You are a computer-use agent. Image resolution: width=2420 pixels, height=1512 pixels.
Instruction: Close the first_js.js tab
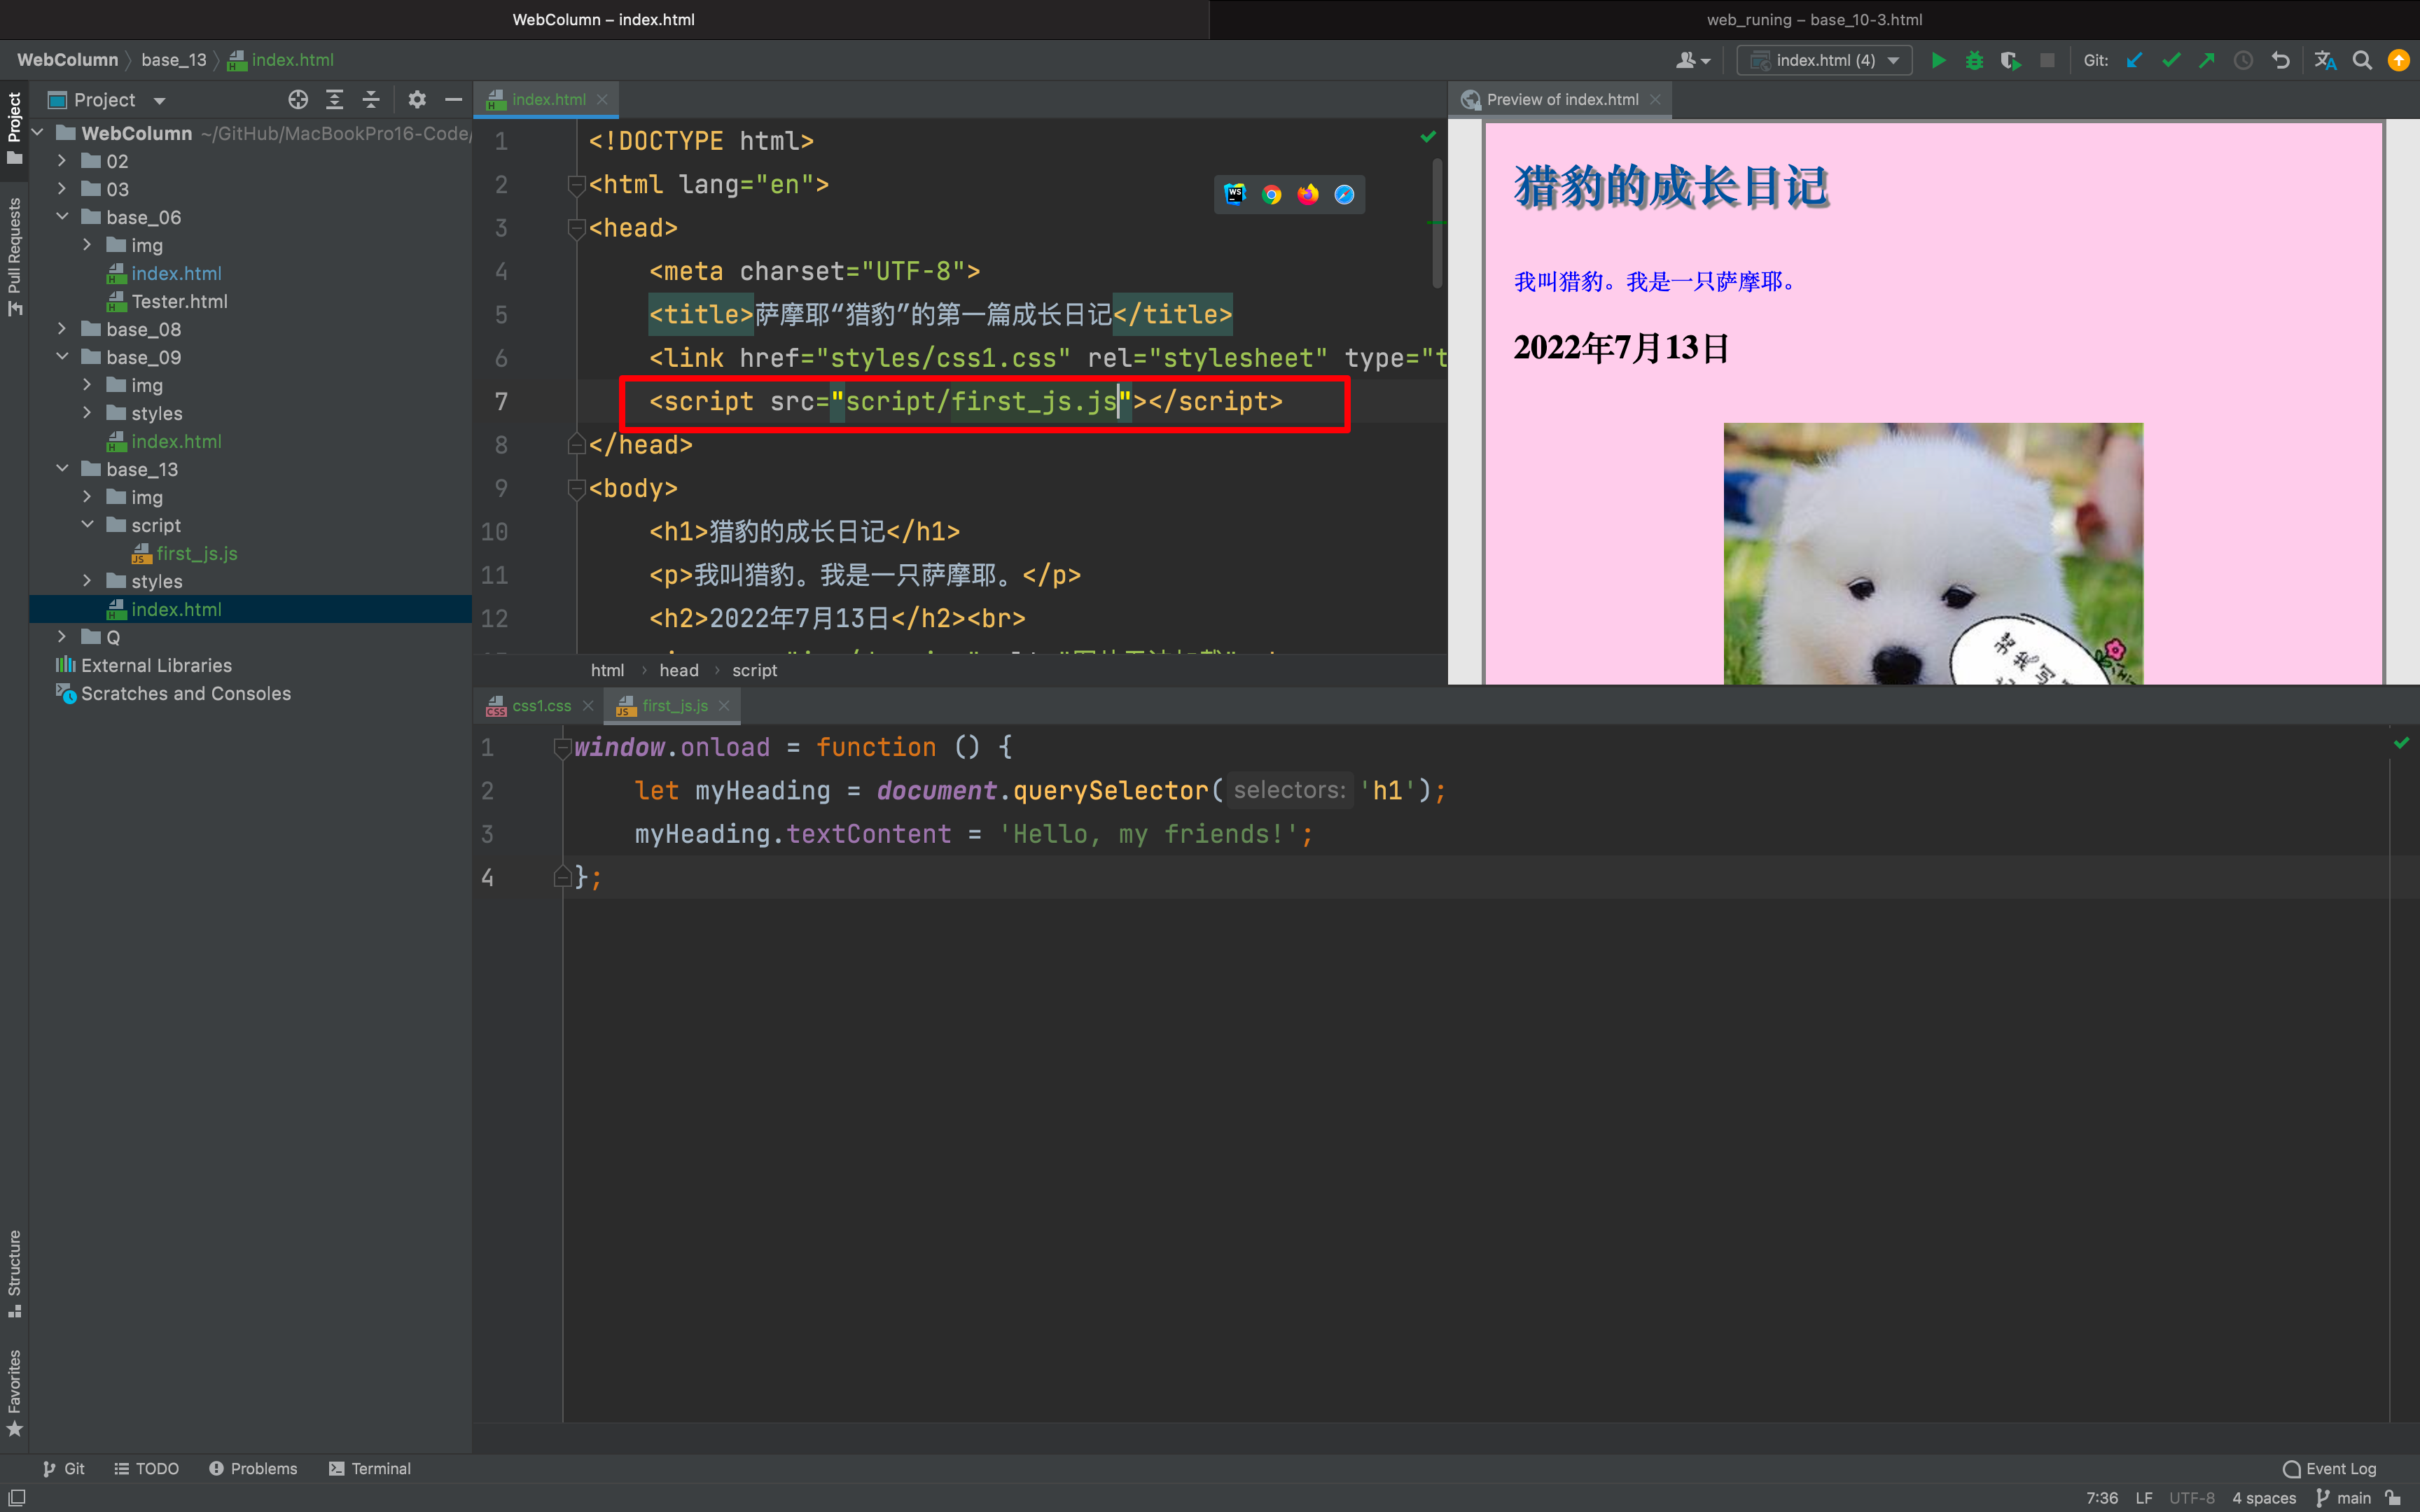tap(724, 706)
